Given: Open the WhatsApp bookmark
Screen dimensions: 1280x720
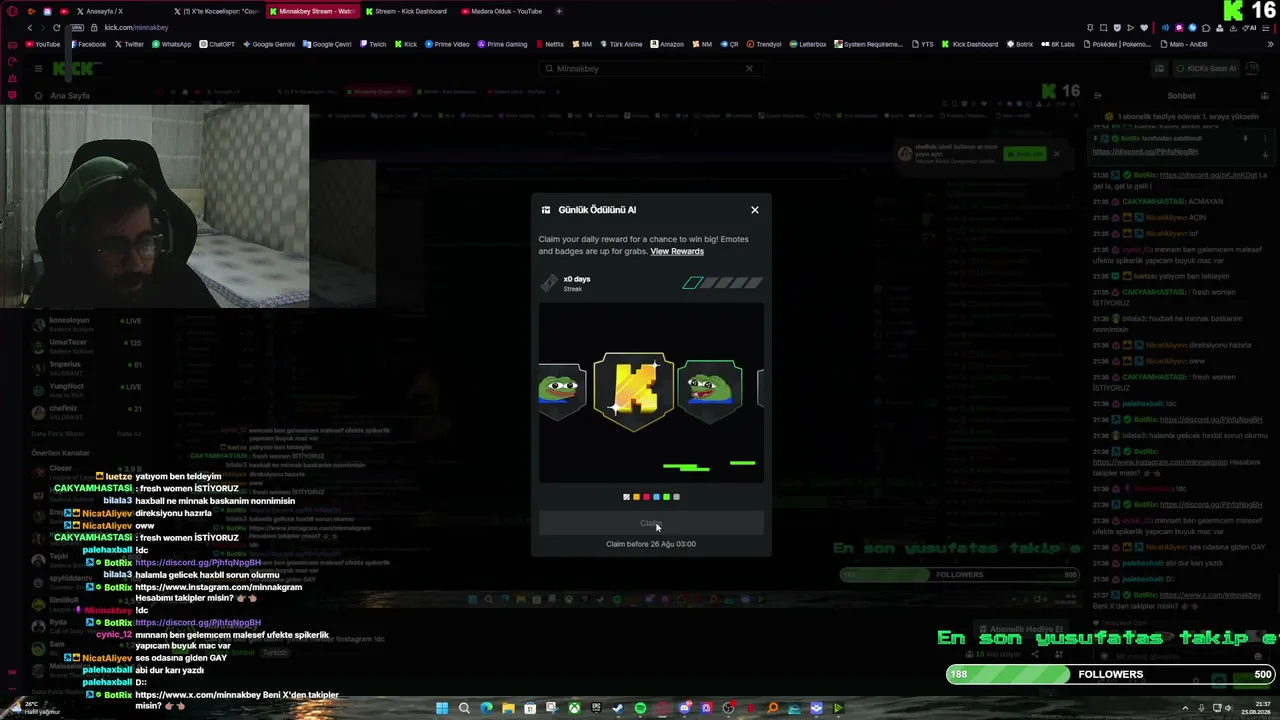Looking at the screenshot, I should (171, 44).
